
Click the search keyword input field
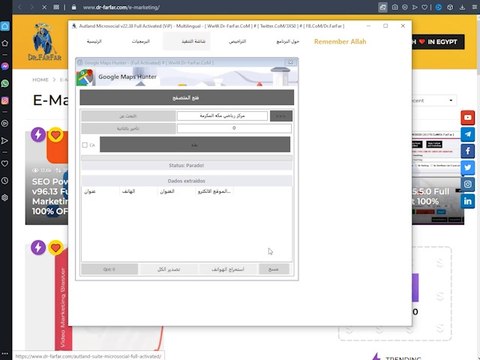pos(222,116)
